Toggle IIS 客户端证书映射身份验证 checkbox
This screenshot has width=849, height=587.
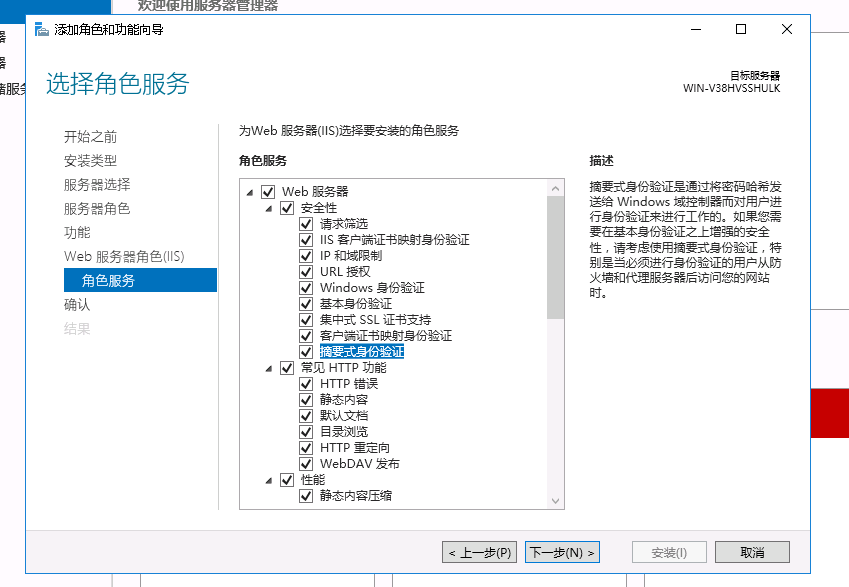tap(306, 240)
